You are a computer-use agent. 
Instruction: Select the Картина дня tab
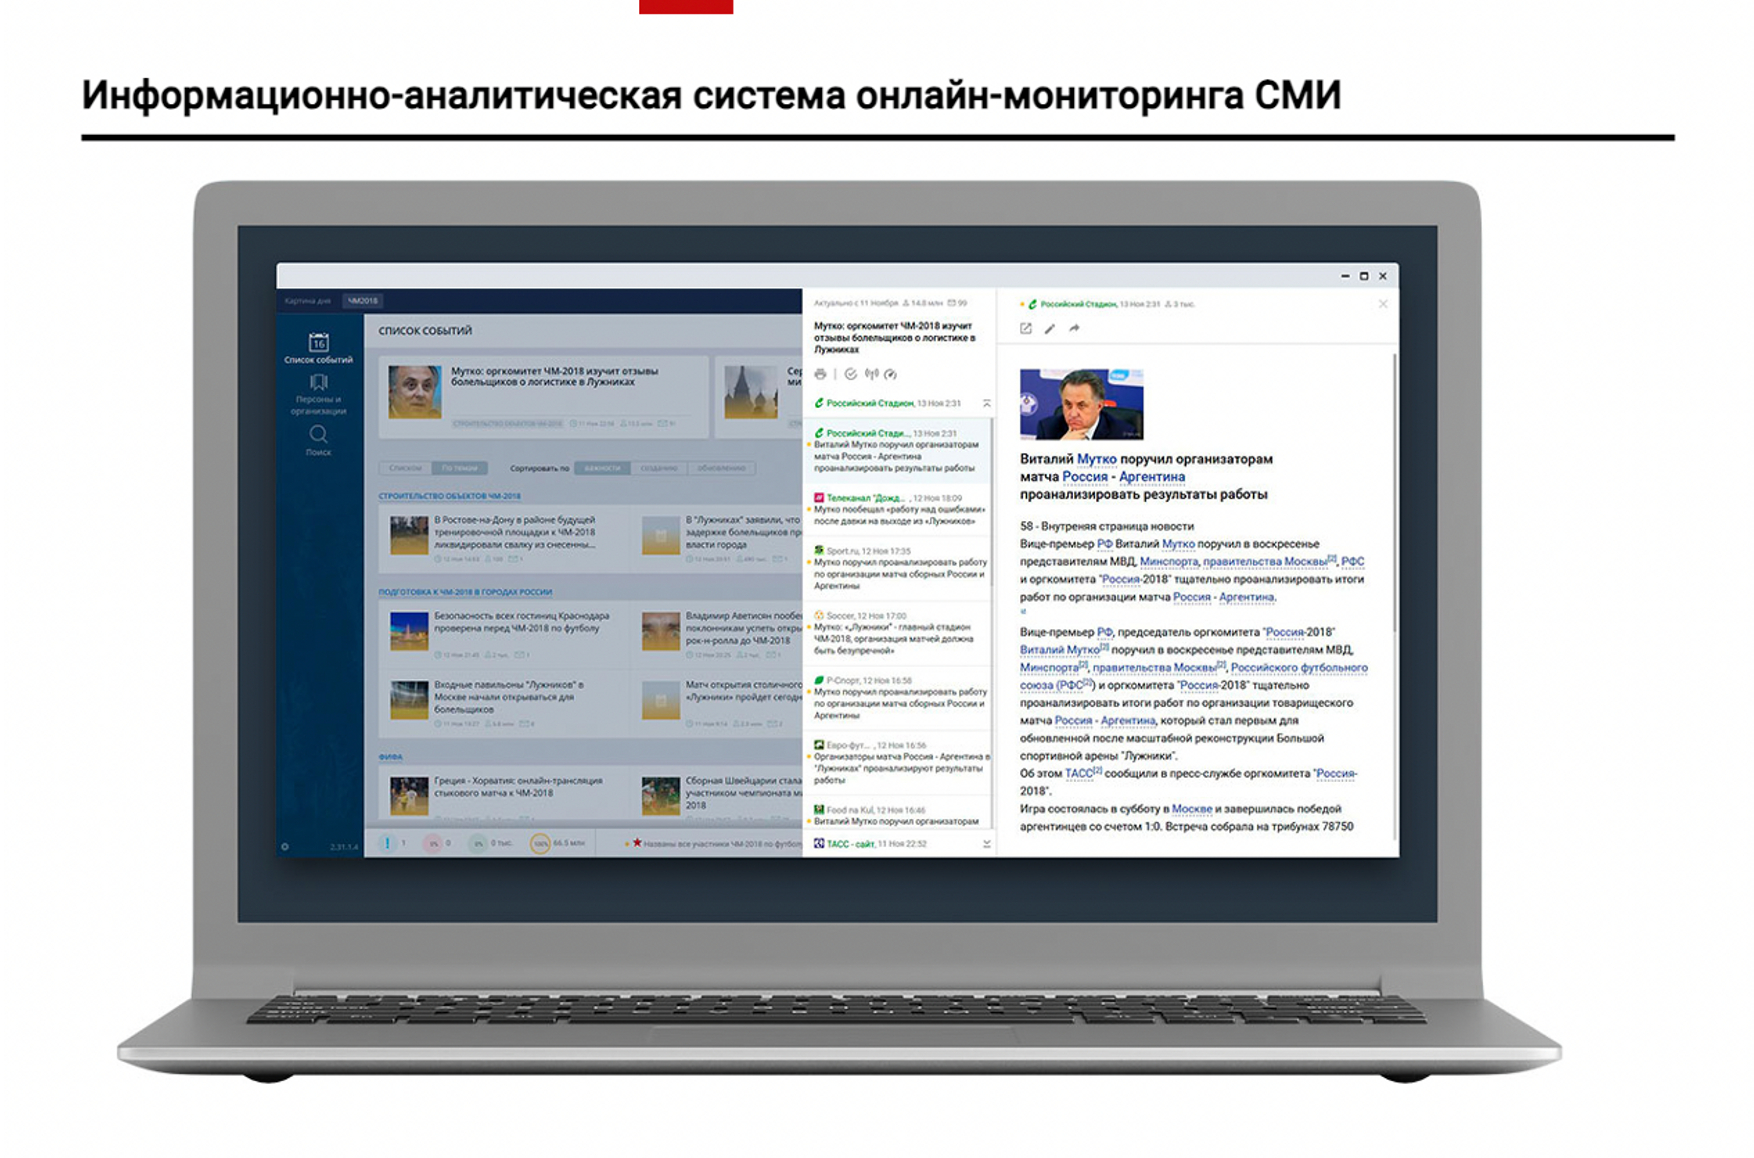[307, 301]
